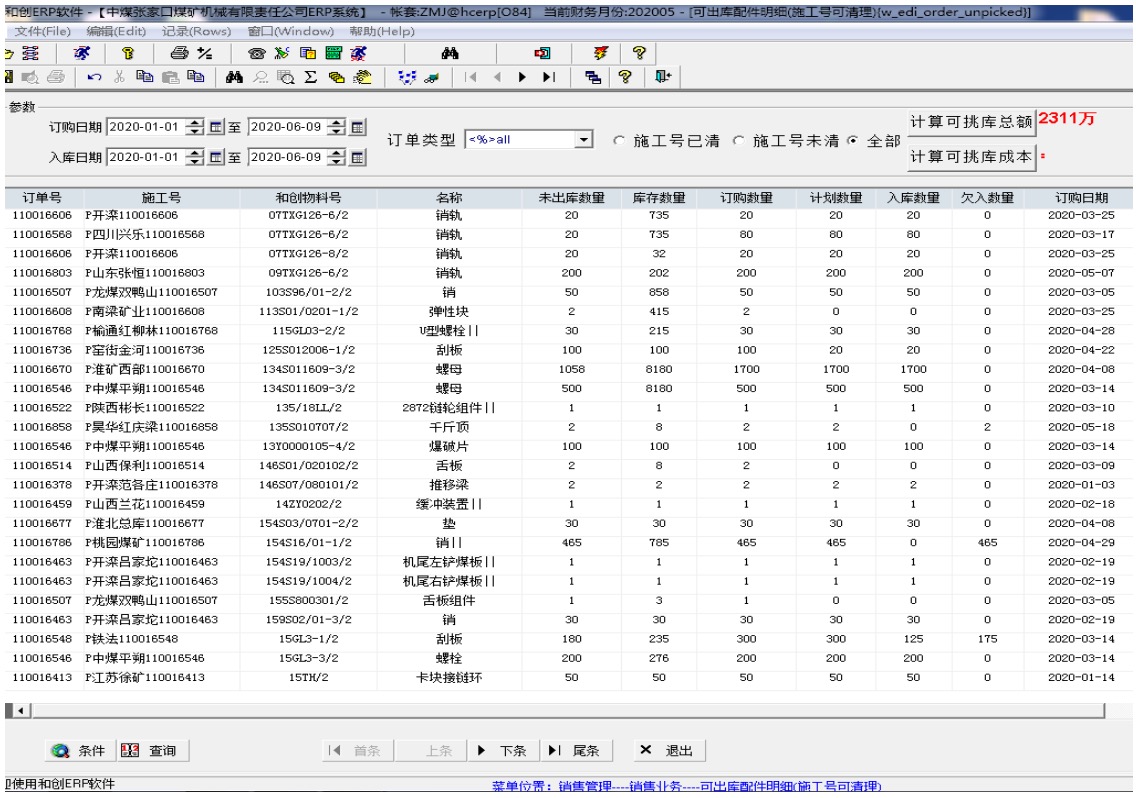Image resolution: width=1136 pixels, height=798 pixels.
Task: Select the 全部 radio button
Action: 853,141
